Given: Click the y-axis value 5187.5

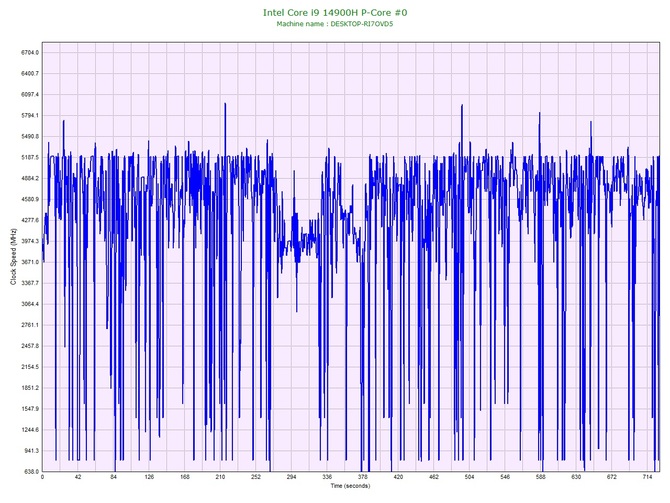Looking at the screenshot, I should click(x=30, y=157).
